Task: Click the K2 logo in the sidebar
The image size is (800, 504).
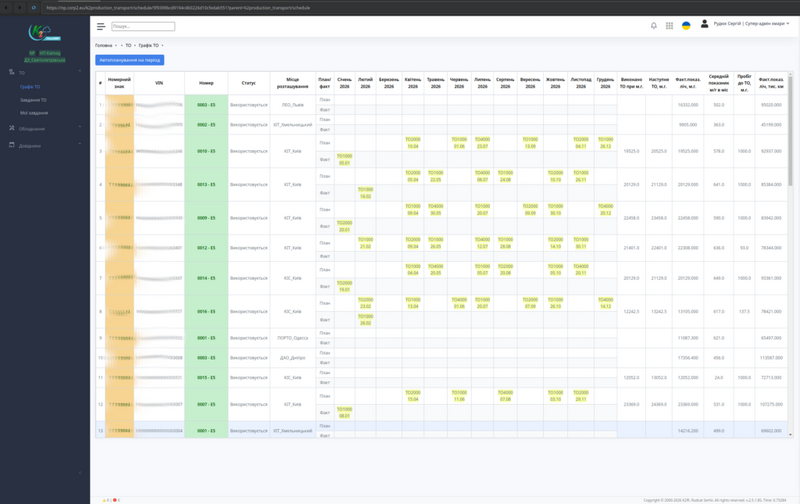Action: click(x=45, y=34)
